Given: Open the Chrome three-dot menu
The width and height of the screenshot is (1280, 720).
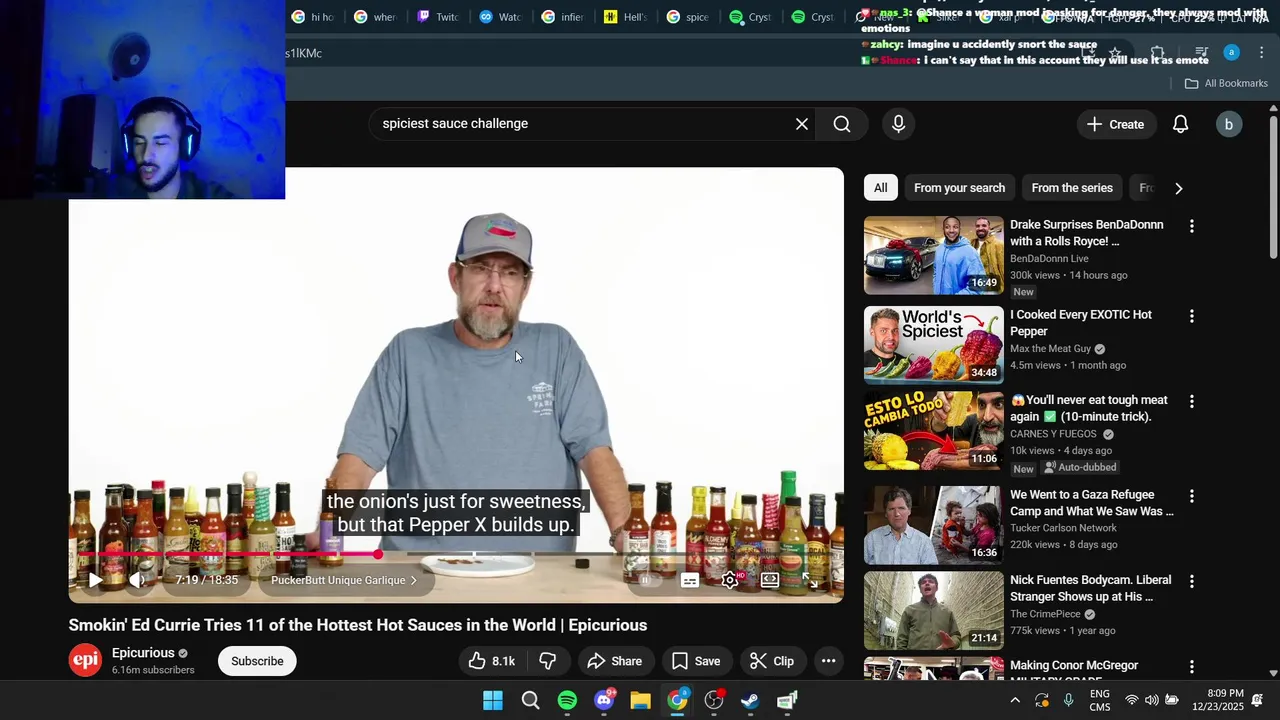Looking at the screenshot, I should pyautogui.click(x=1261, y=53).
